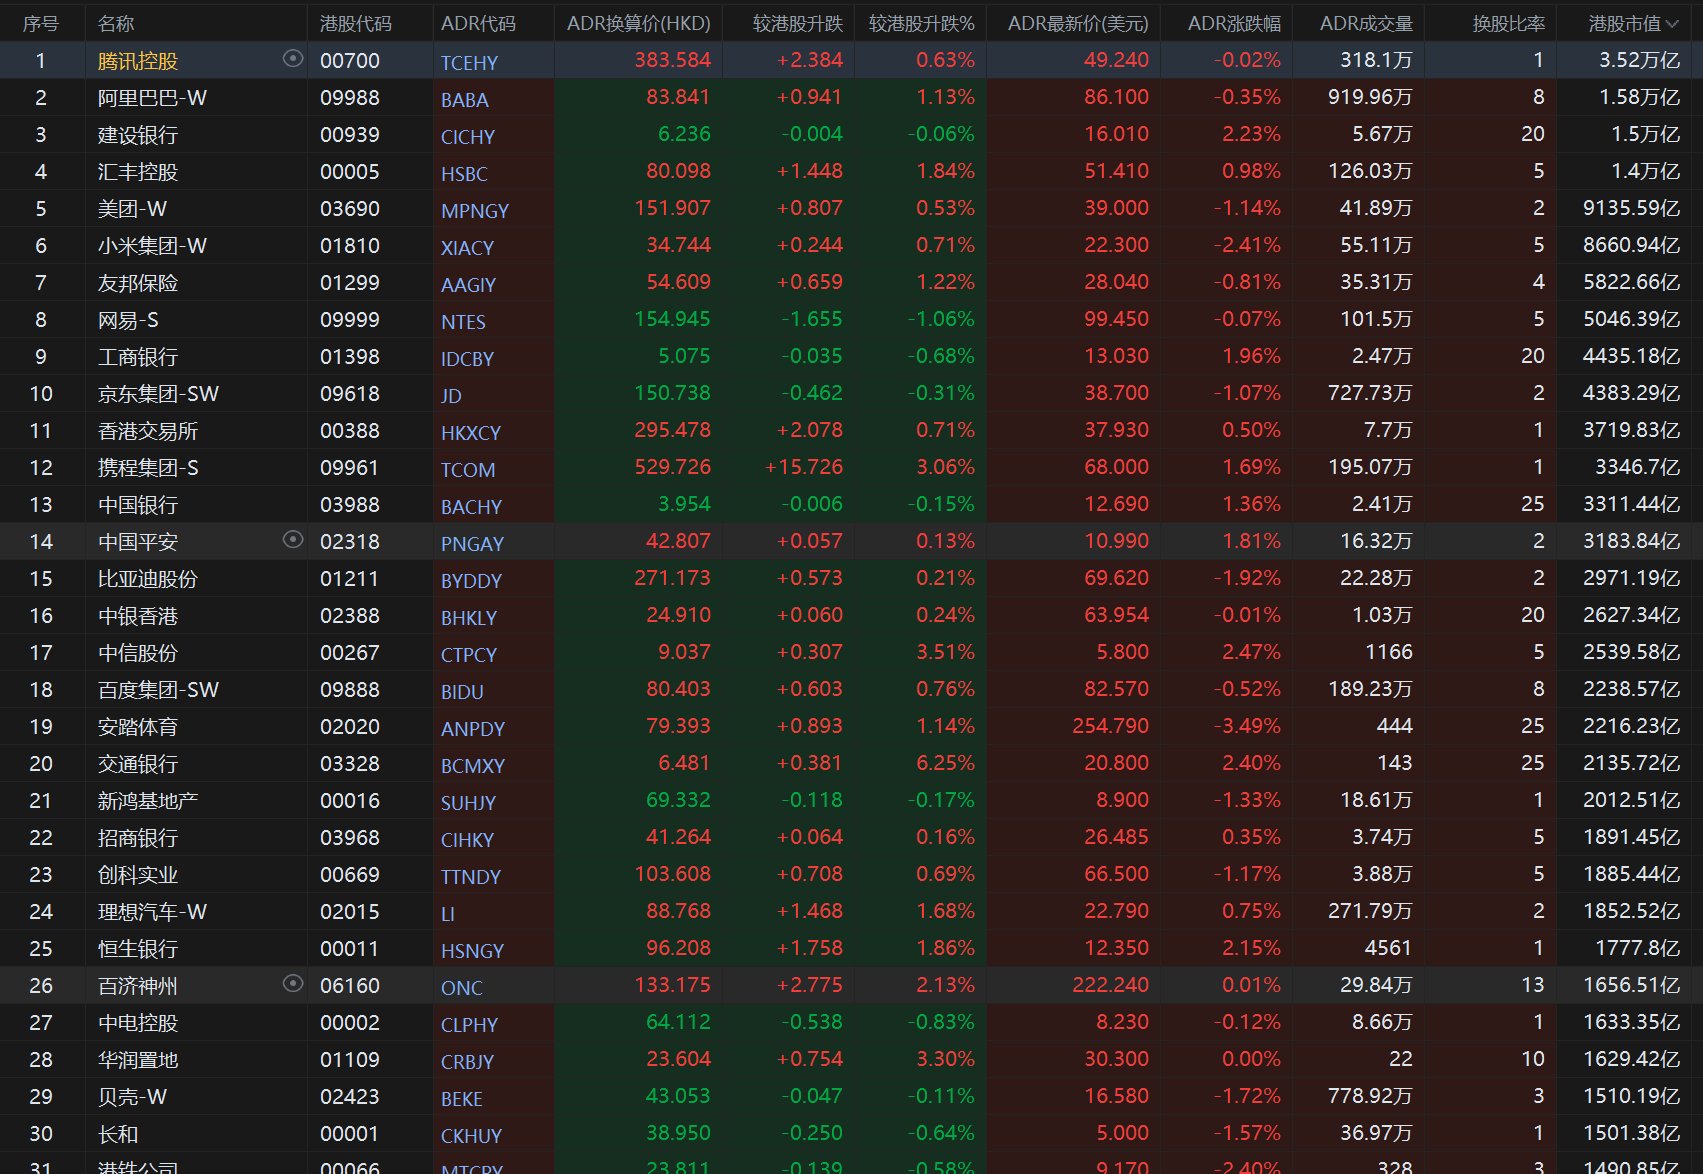Select the 香港交易所 row name
Viewport: 1703px width, 1174px height.
pos(148,431)
